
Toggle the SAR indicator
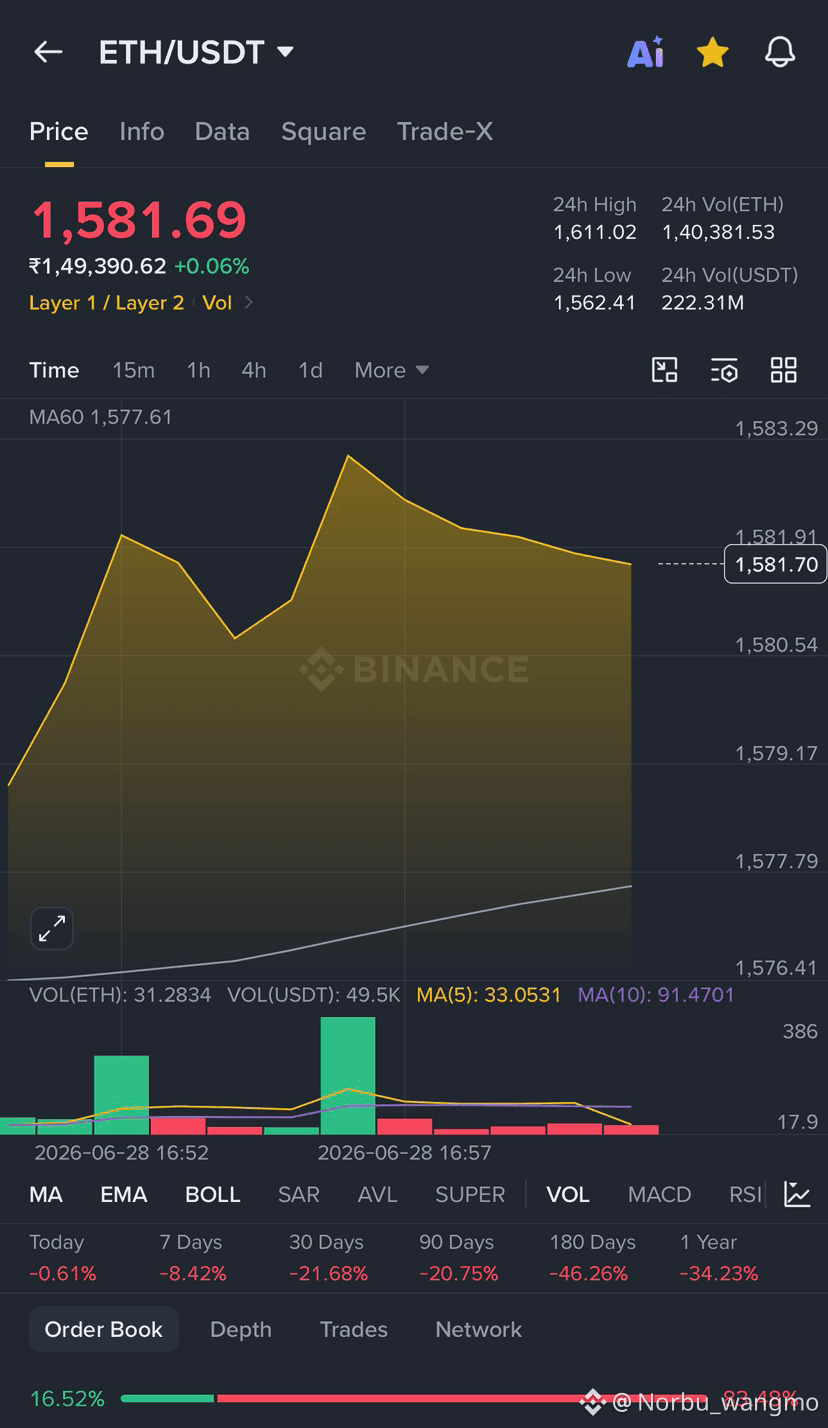[x=299, y=1194]
